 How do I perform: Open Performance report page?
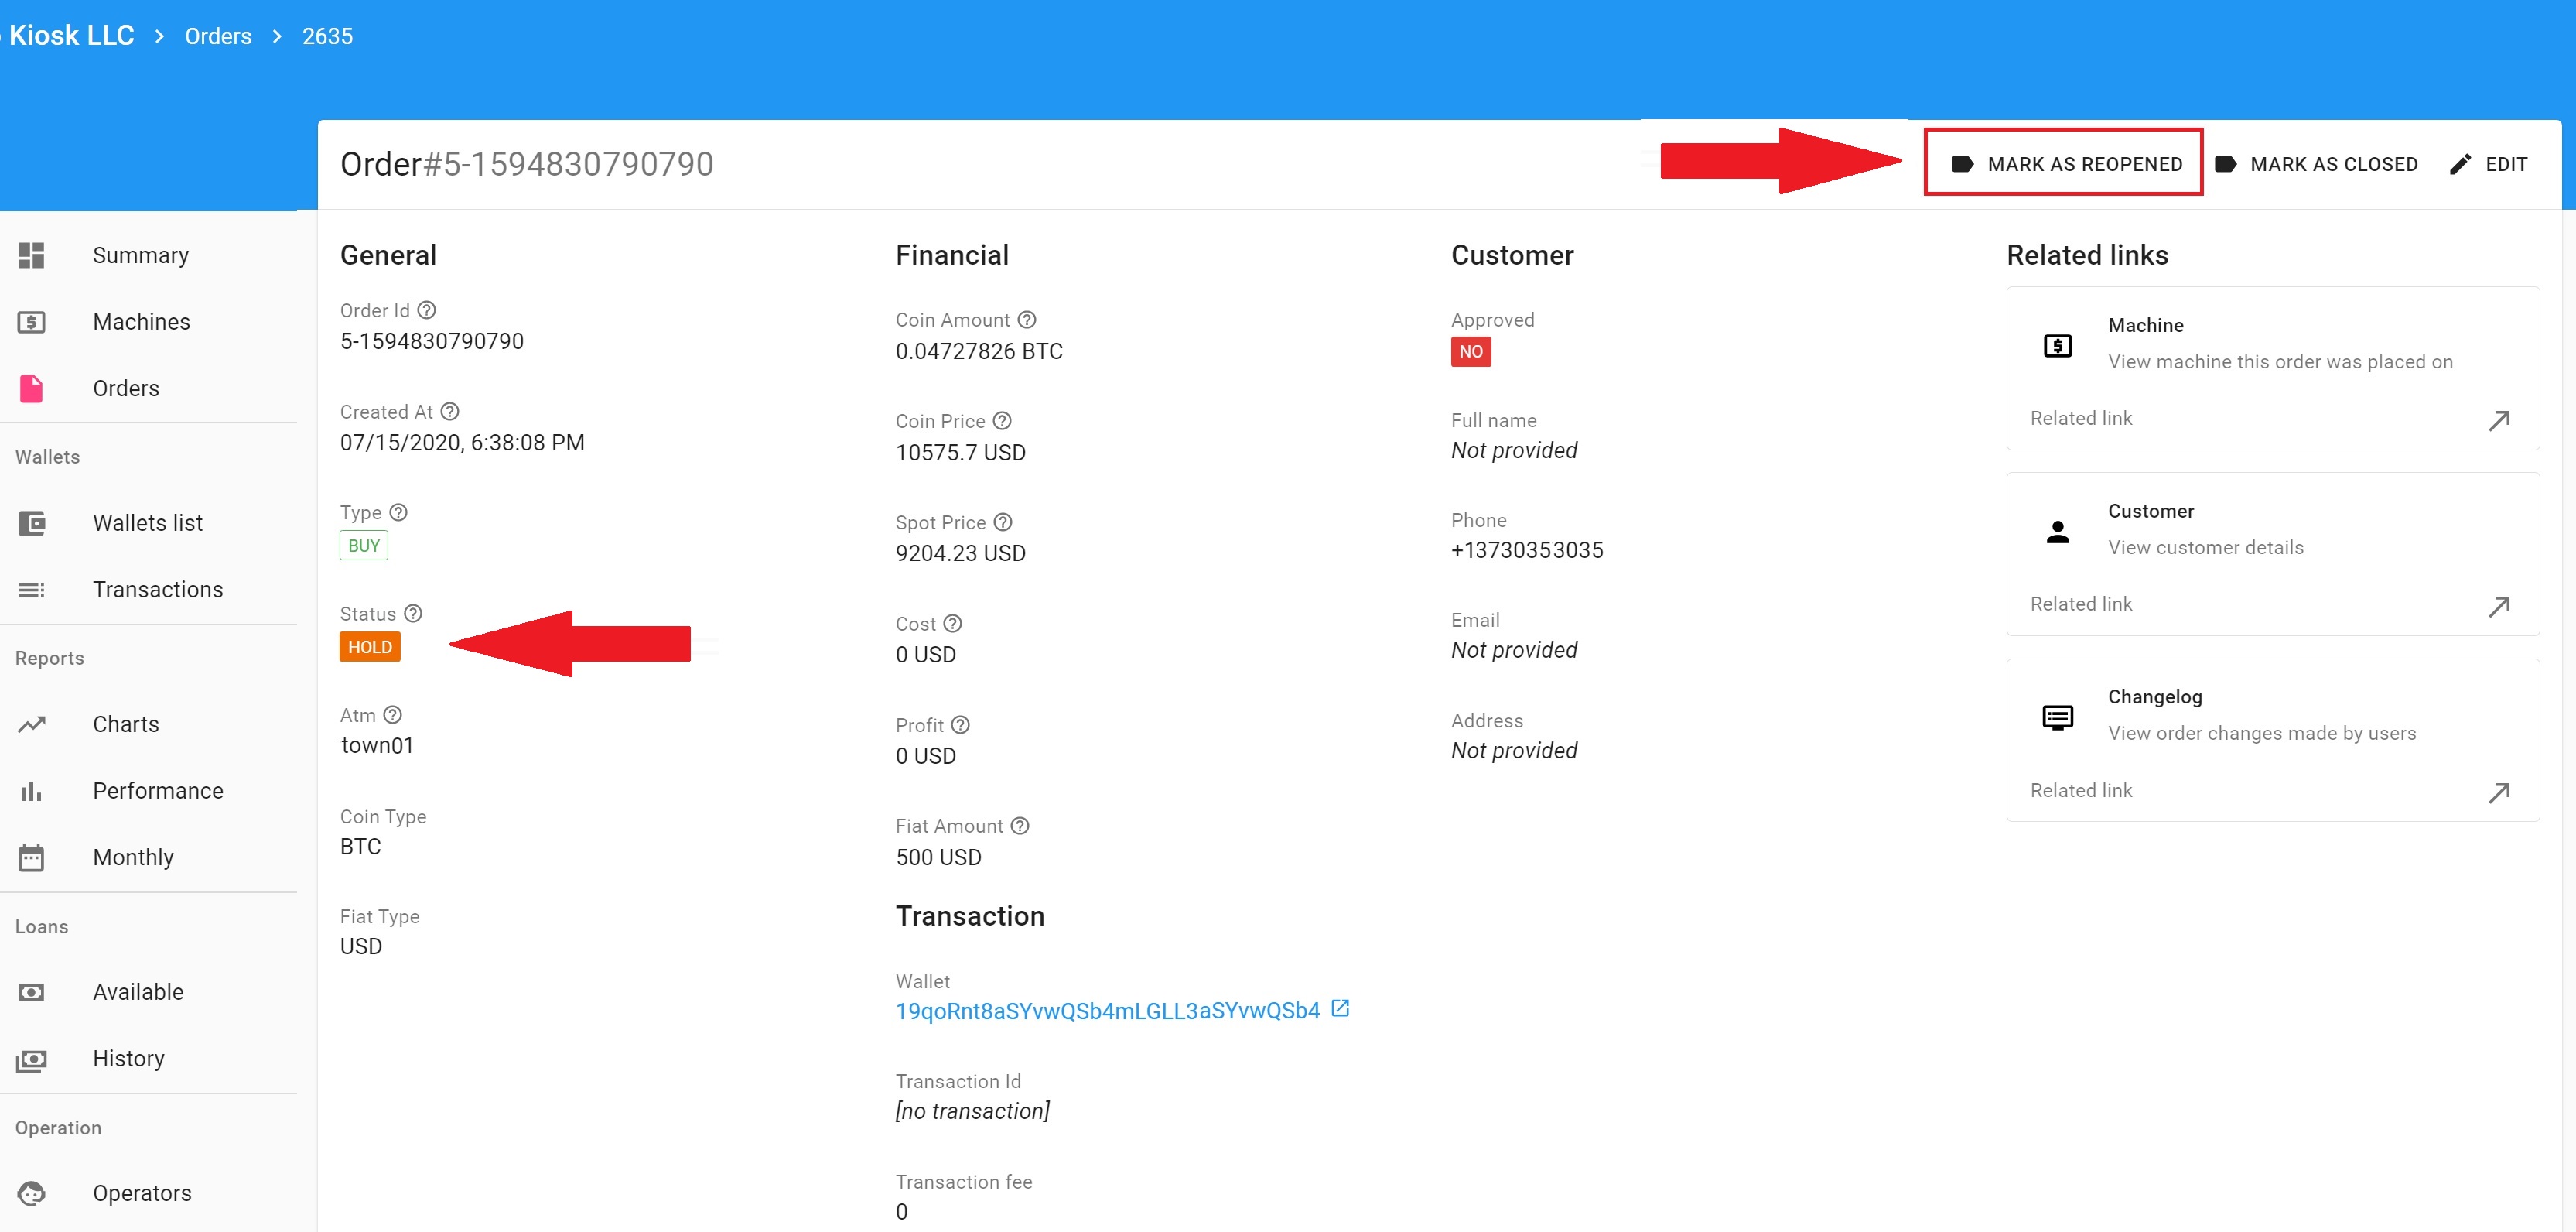(148, 791)
